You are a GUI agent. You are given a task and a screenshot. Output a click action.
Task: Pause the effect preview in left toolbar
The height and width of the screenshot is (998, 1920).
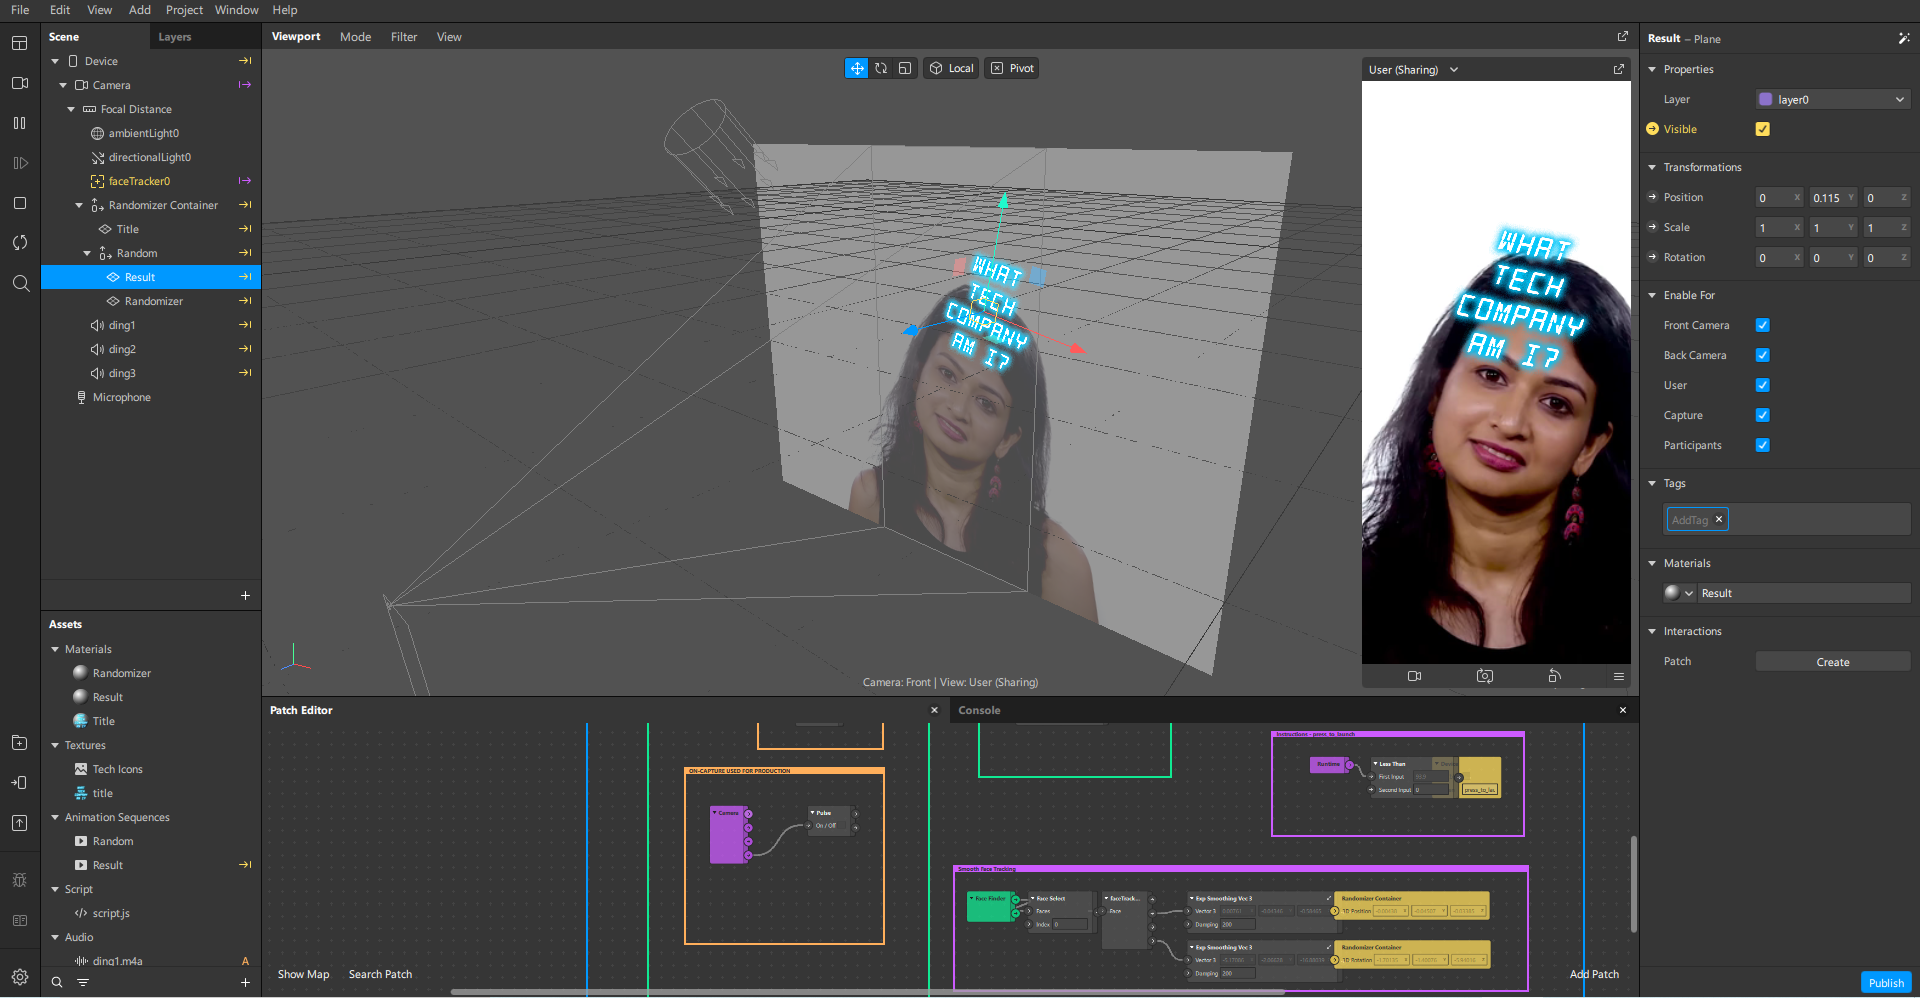(19, 123)
